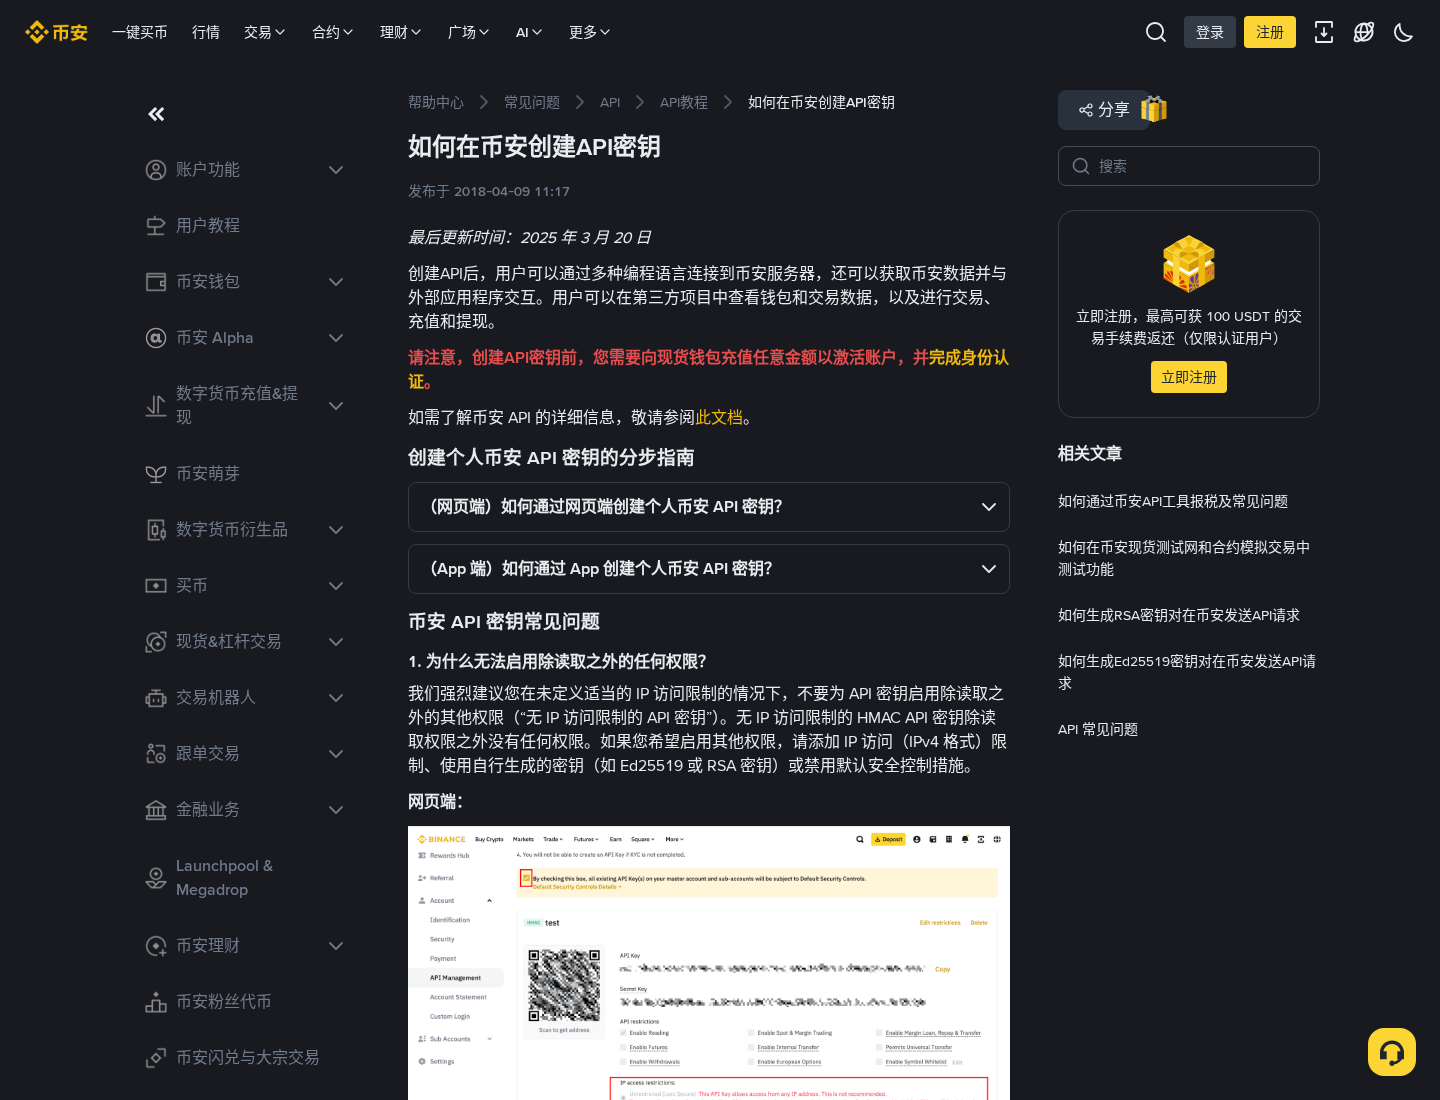Viewport: 1440px width, 1100px height.
Task: Click the Launchpool & Megadrop icon
Action: pyautogui.click(x=156, y=878)
